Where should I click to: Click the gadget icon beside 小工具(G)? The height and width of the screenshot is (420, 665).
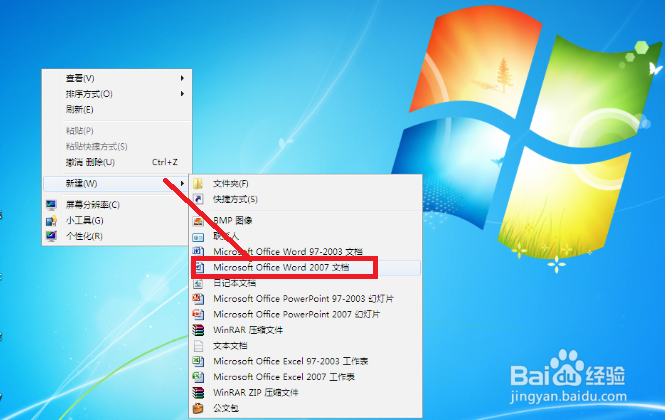point(51,221)
